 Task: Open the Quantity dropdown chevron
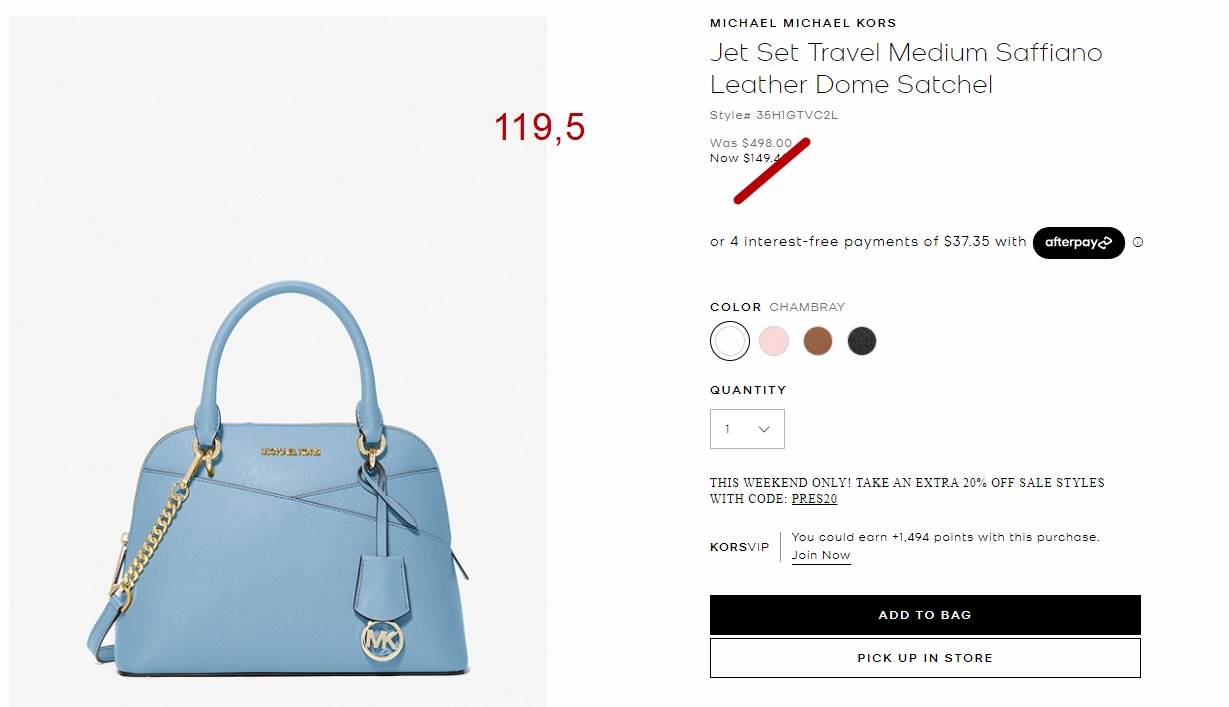[x=764, y=429]
